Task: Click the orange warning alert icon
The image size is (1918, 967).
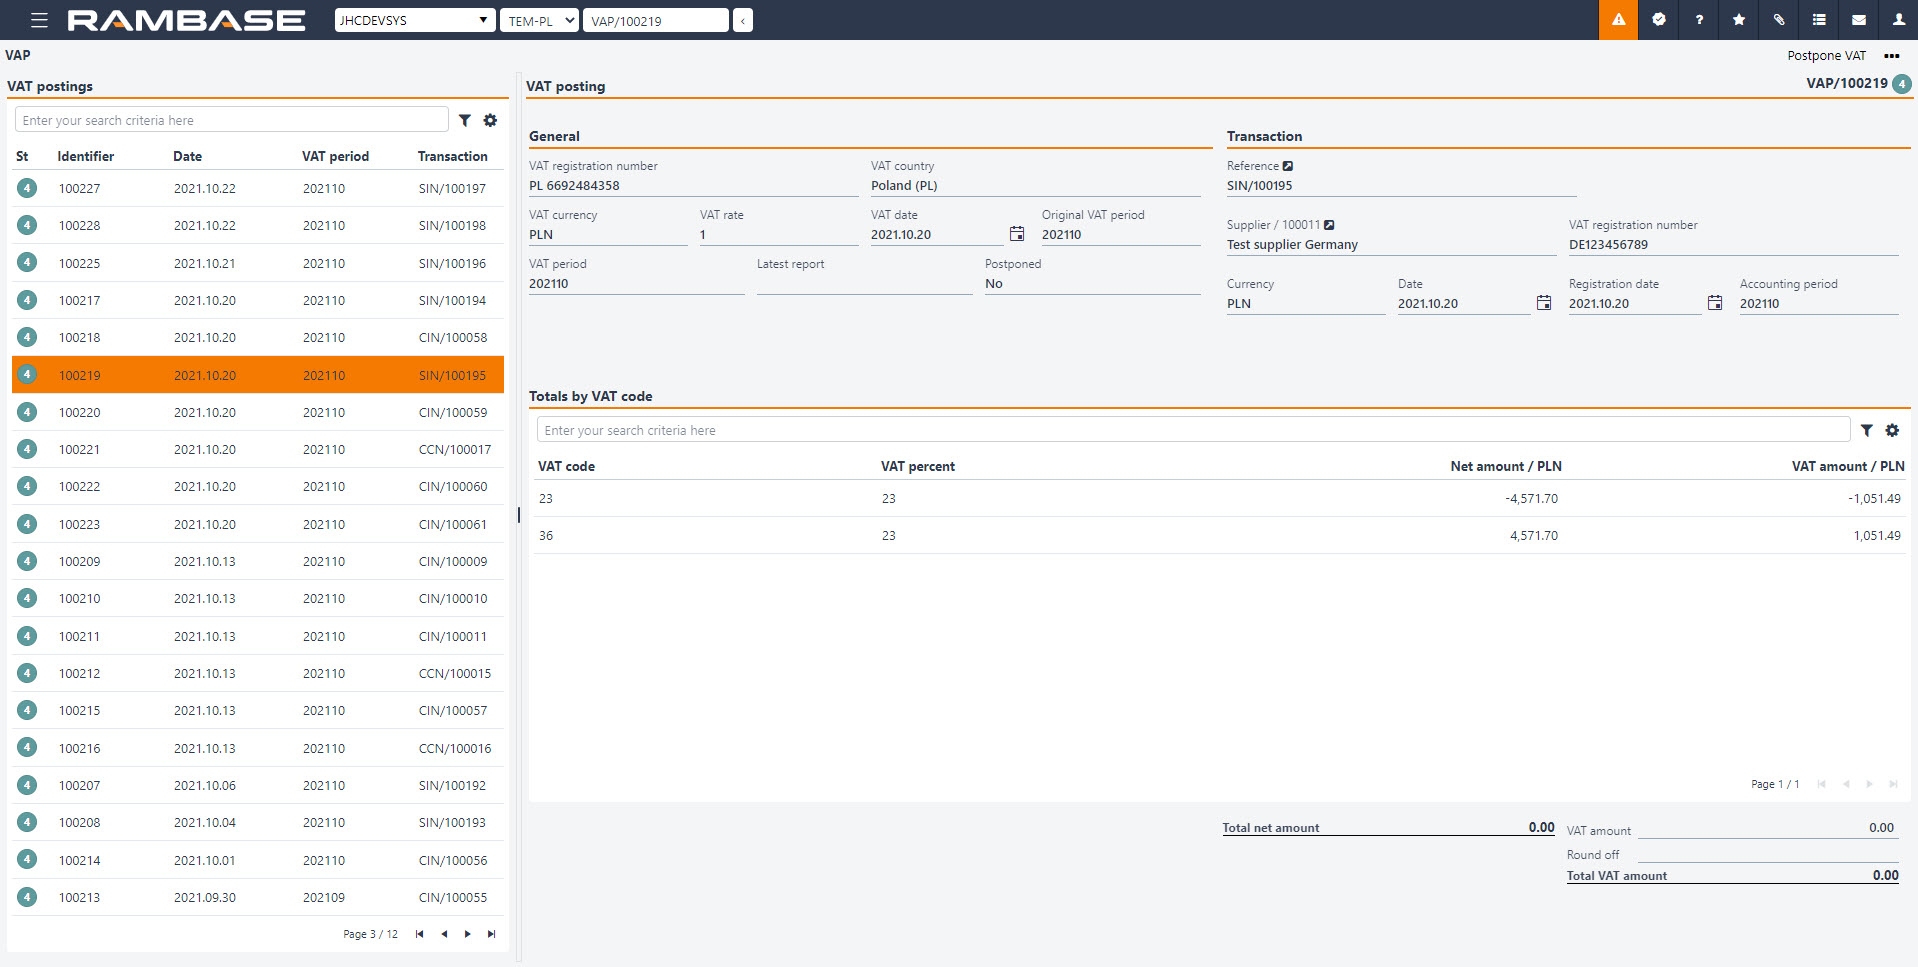Action: coord(1618,20)
